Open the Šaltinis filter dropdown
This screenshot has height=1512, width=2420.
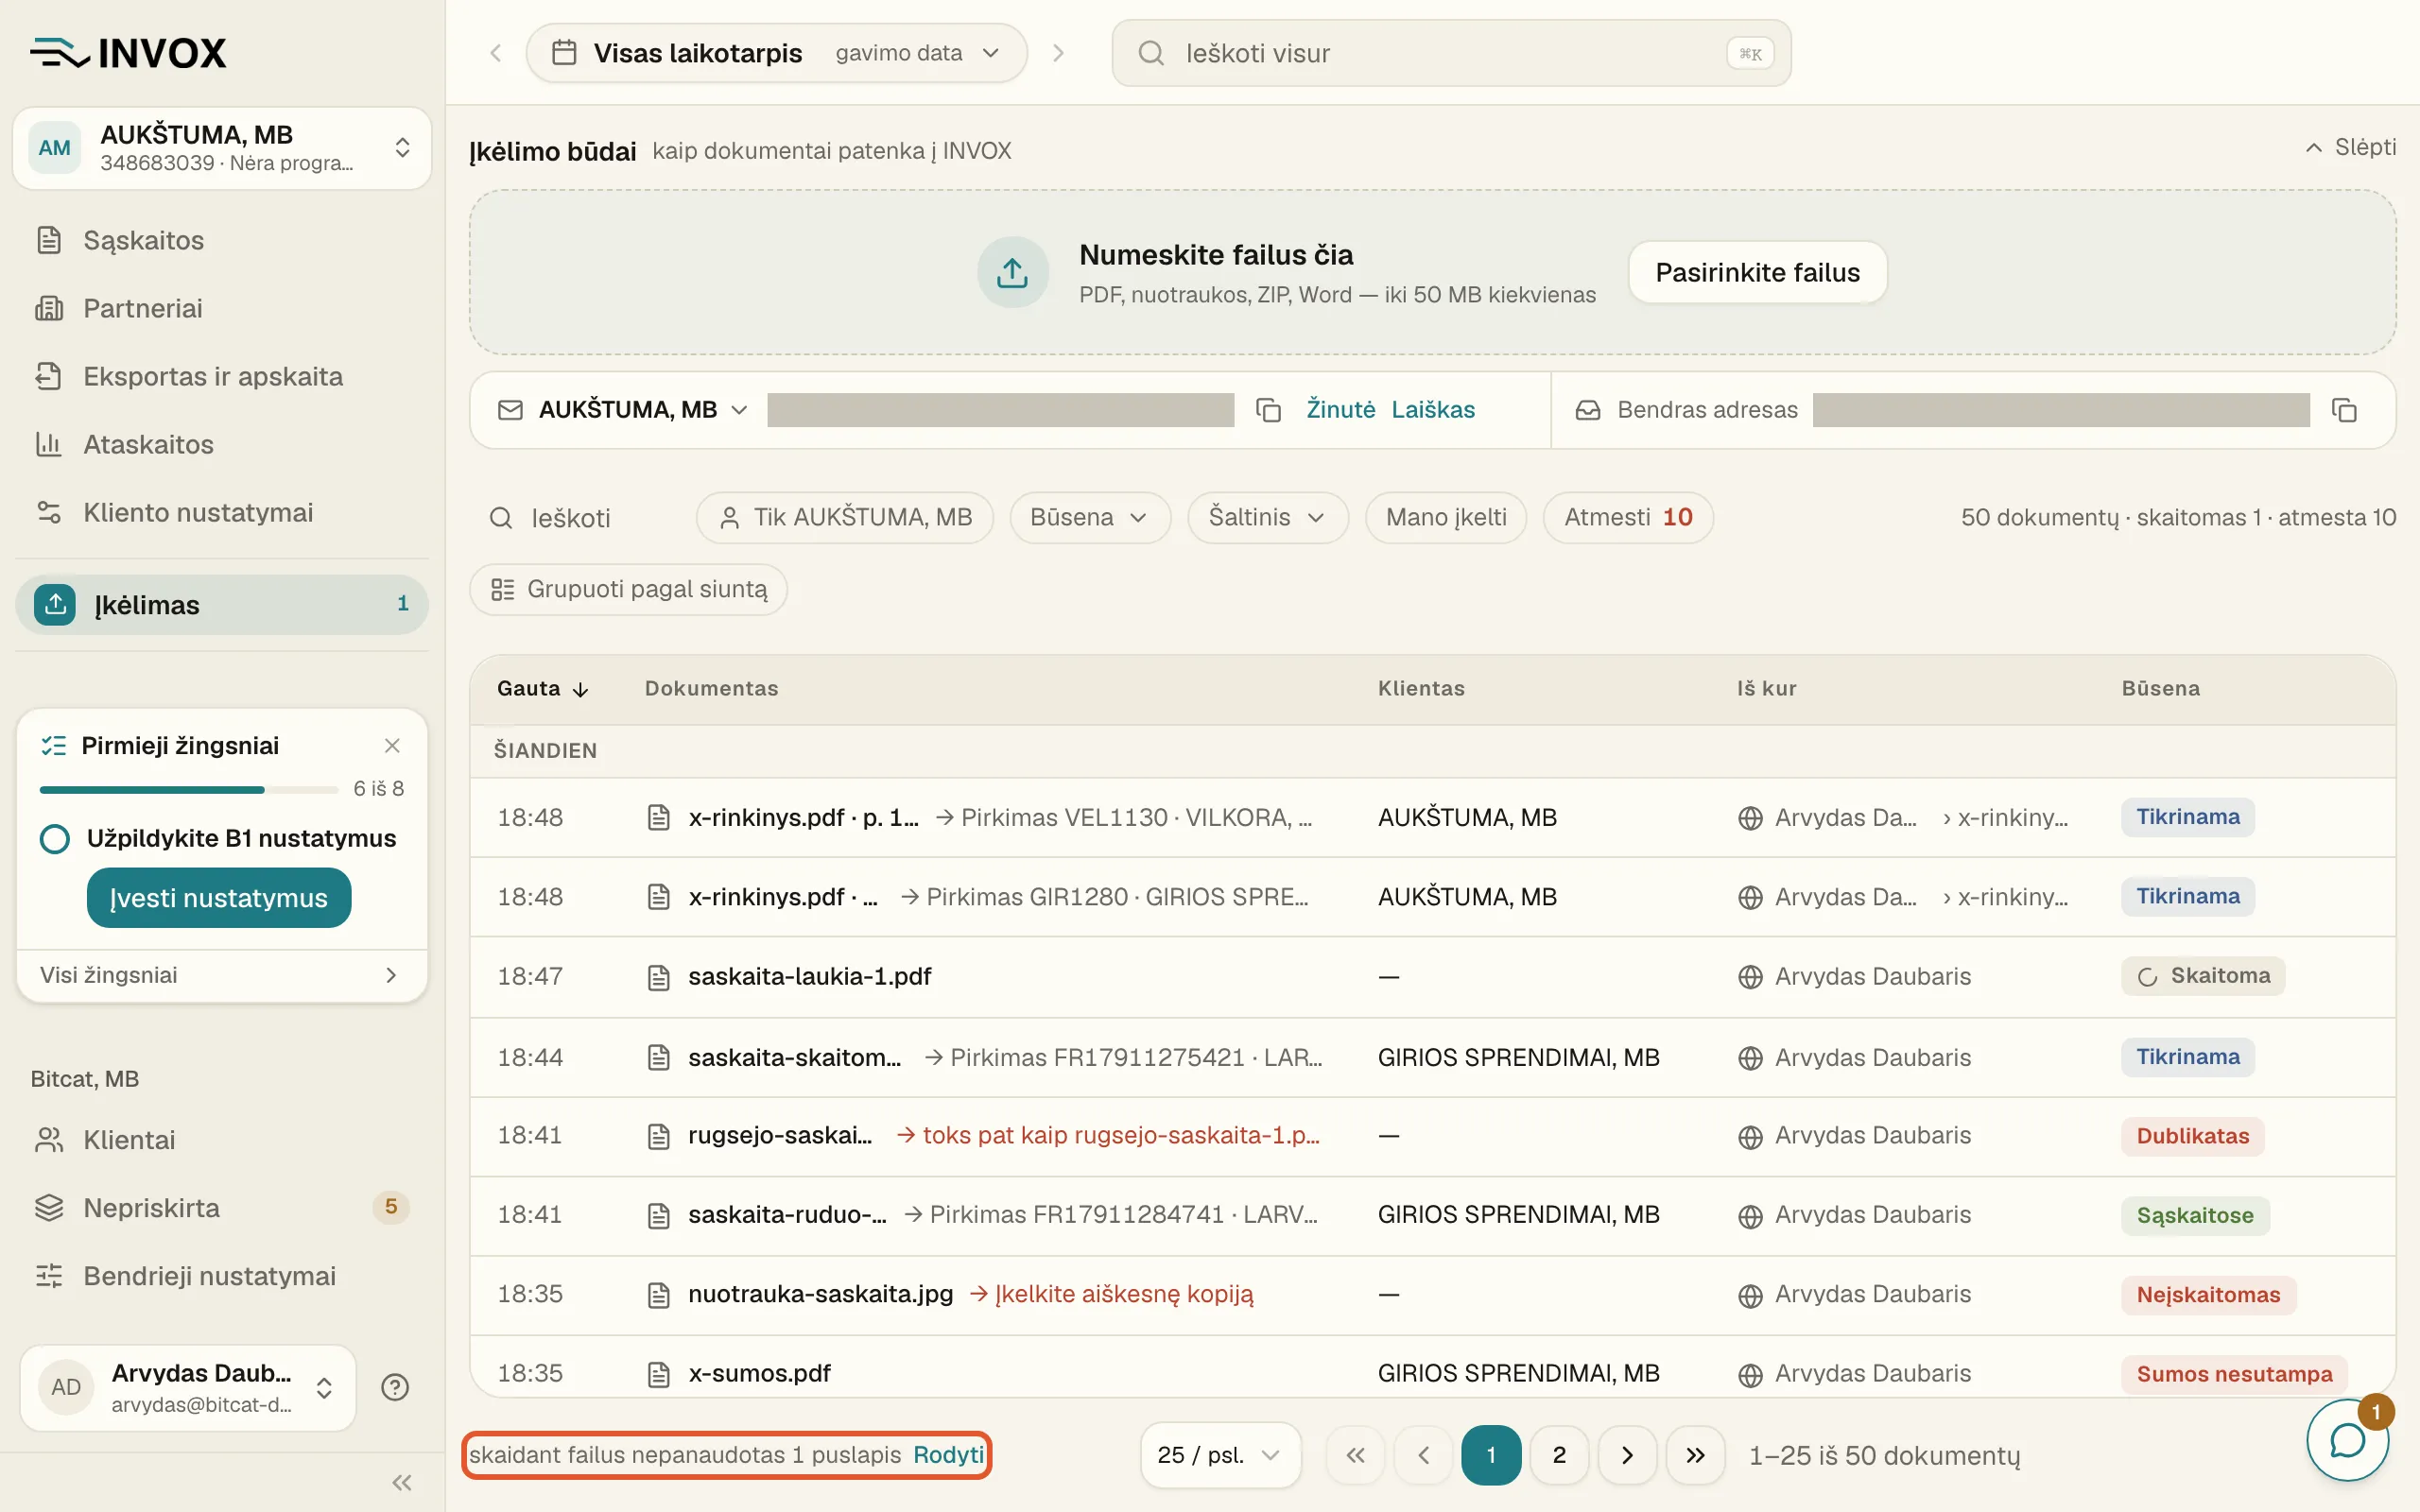(x=1268, y=517)
